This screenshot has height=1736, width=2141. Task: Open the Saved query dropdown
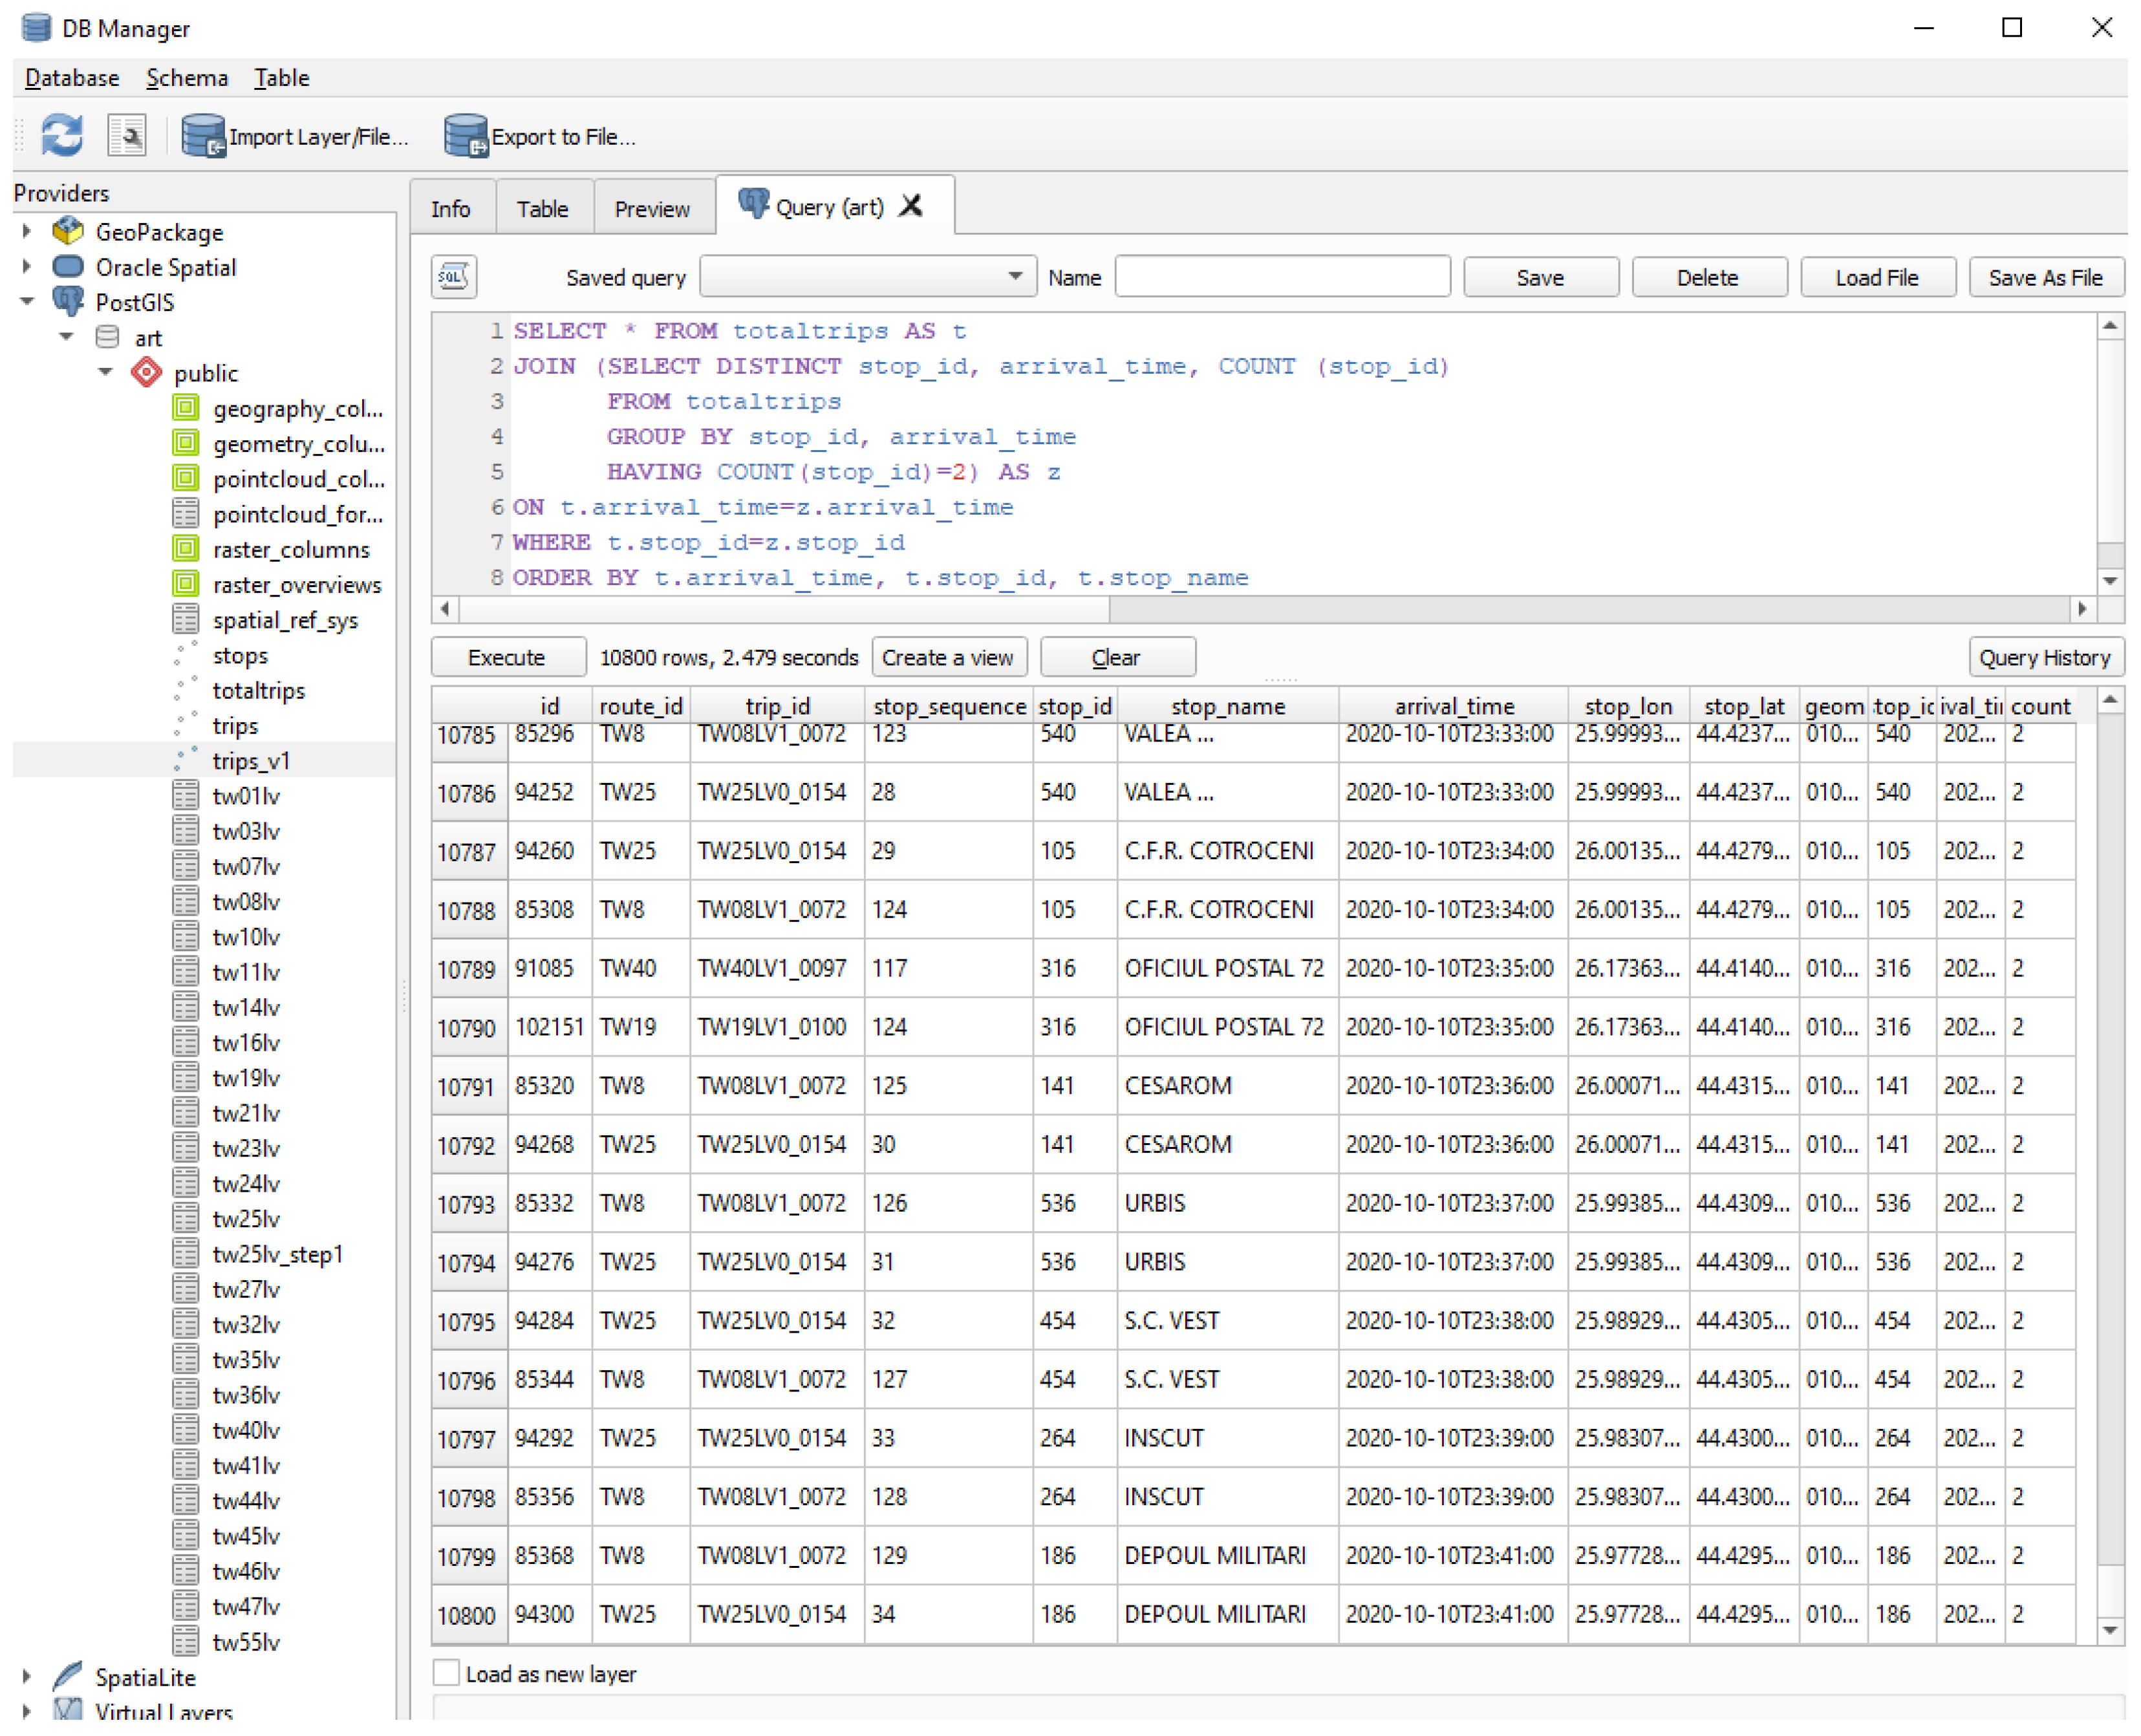click(868, 277)
